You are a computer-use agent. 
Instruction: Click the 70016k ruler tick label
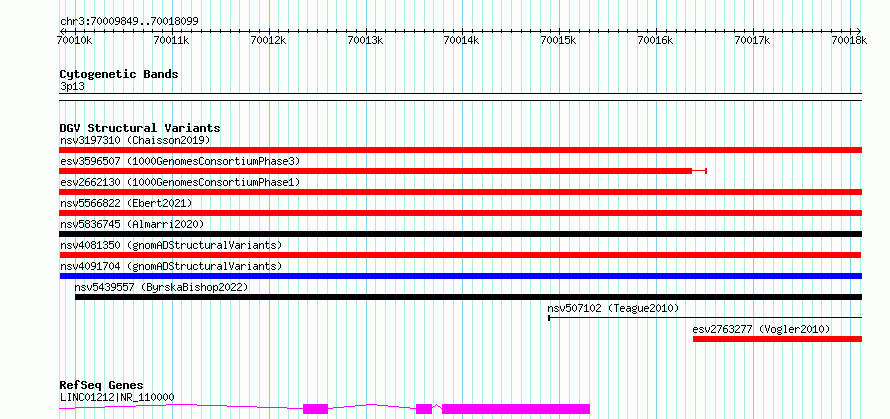[657, 40]
